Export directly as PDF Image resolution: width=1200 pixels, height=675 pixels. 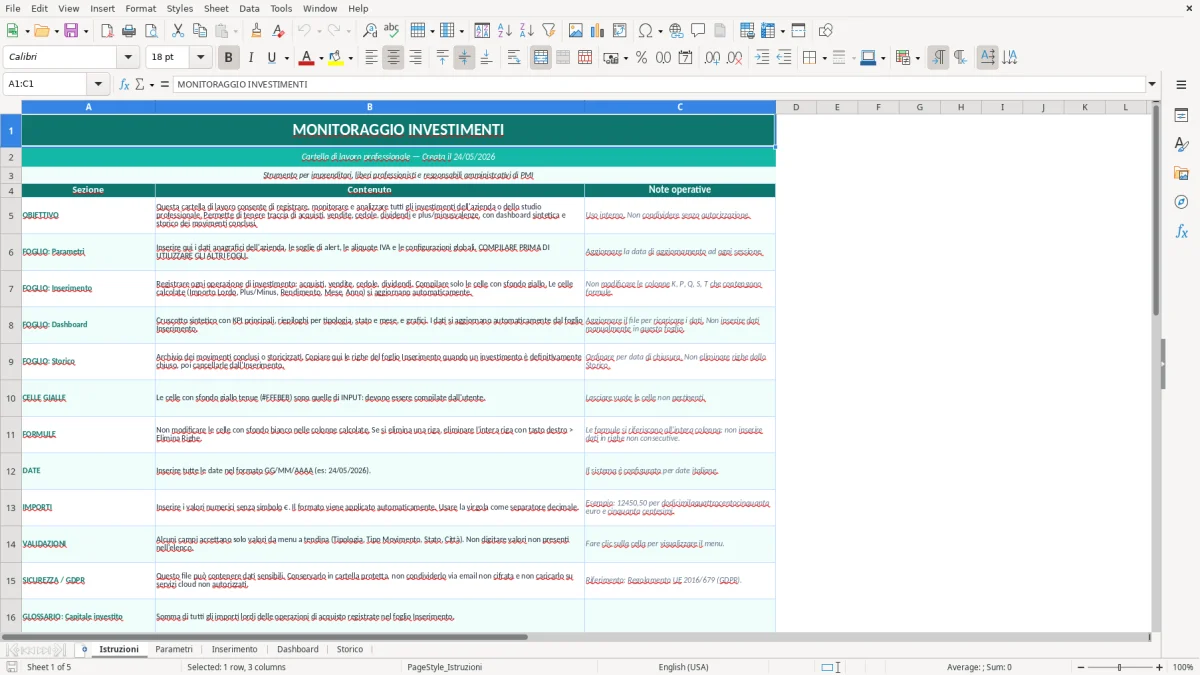[106, 31]
